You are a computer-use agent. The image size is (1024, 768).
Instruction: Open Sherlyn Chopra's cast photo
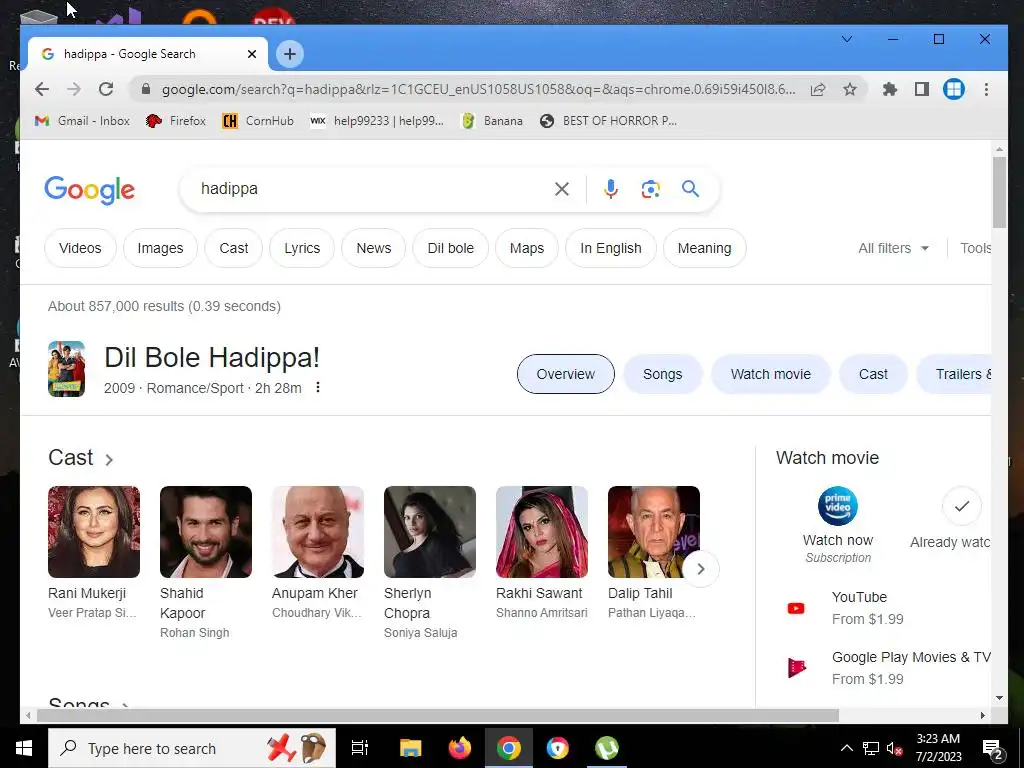[x=430, y=532]
